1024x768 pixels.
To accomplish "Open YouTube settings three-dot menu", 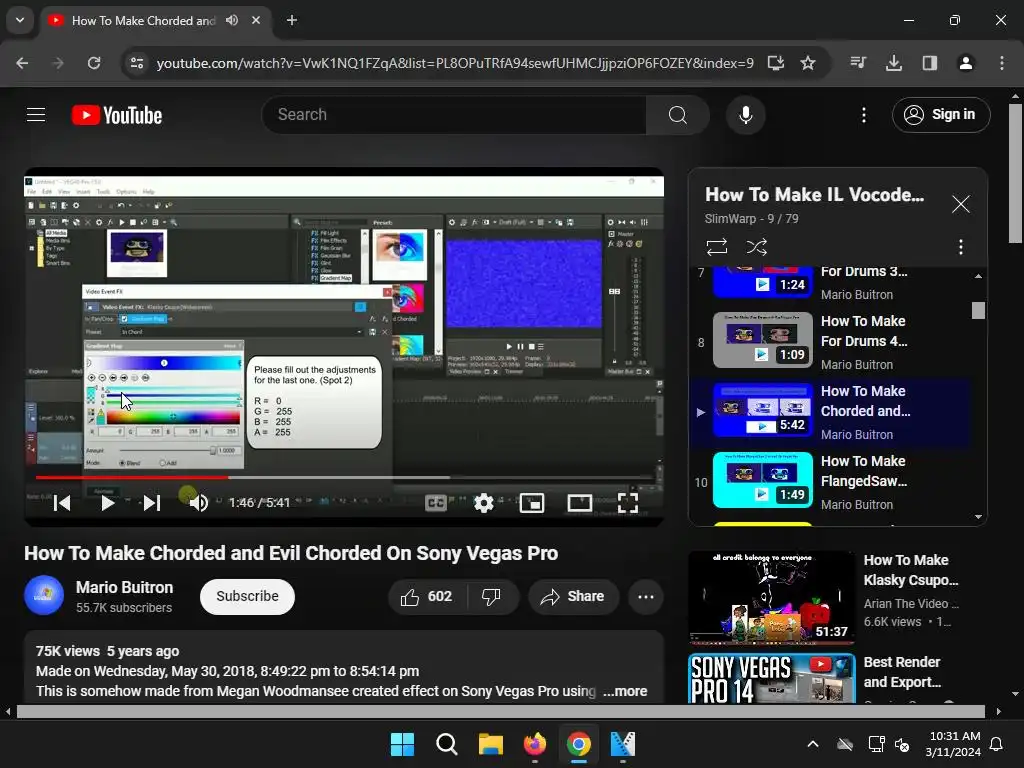I will (863, 115).
